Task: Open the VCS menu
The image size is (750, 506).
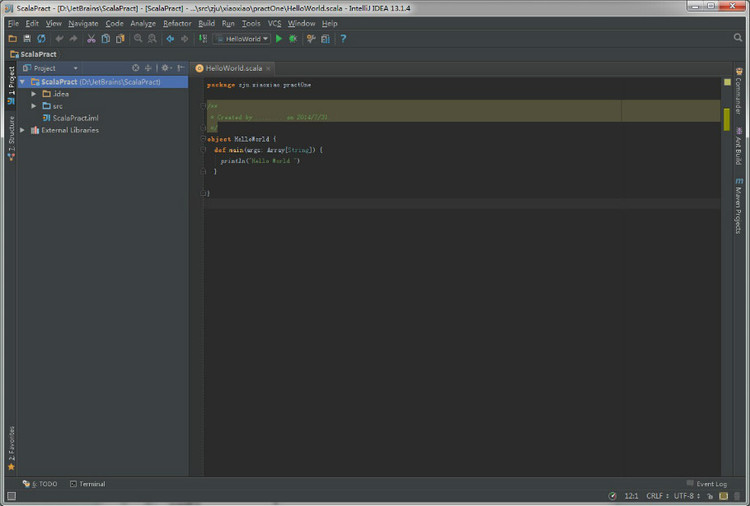Action: pos(274,23)
